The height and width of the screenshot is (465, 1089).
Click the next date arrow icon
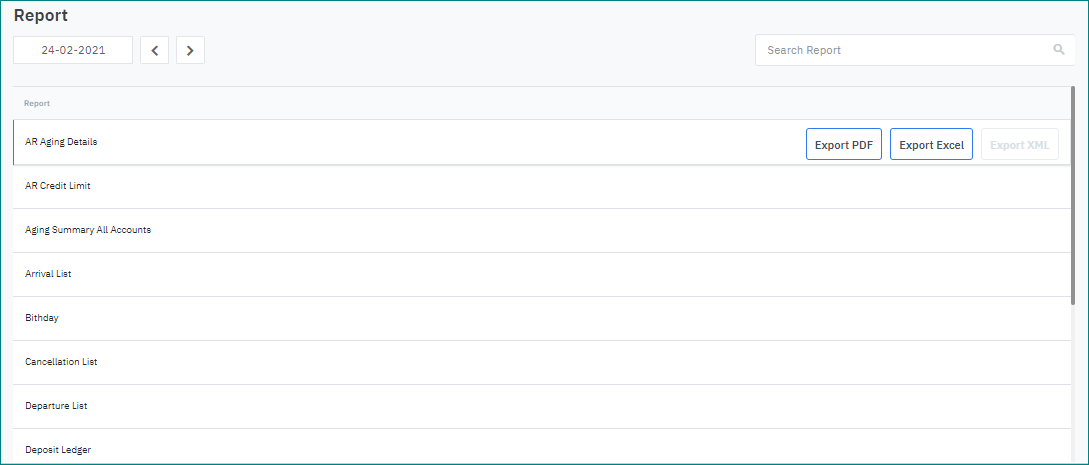190,50
